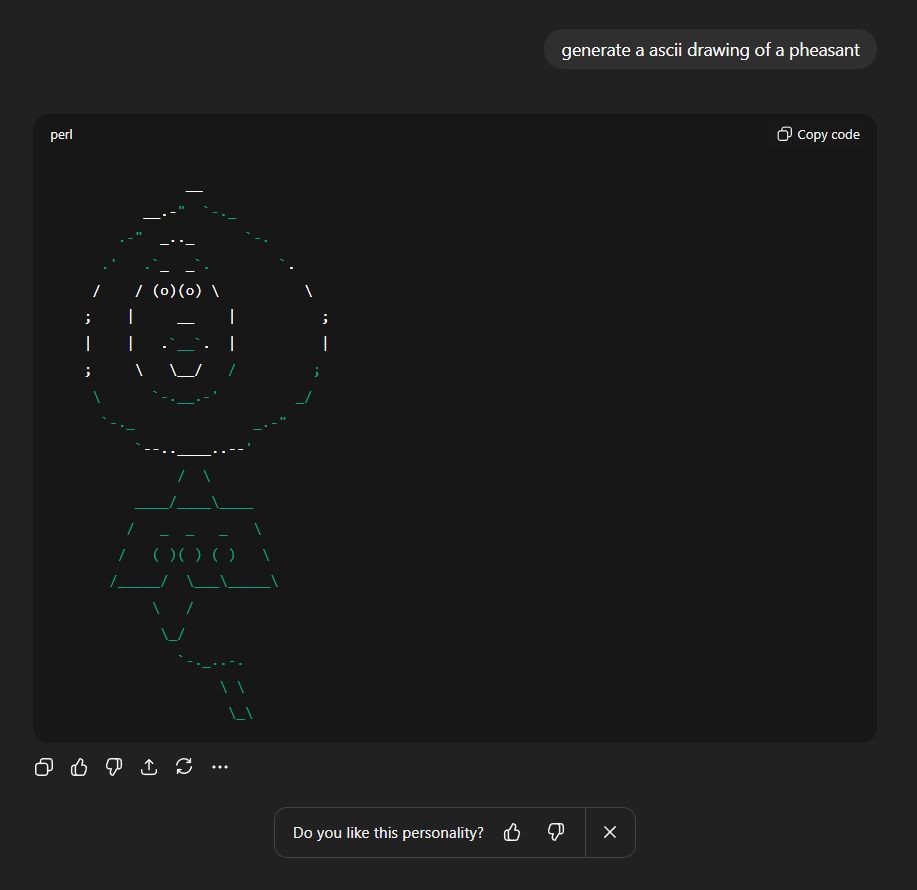
Task: Regenerate the response with the circular arrows icon
Action: [184, 767]
